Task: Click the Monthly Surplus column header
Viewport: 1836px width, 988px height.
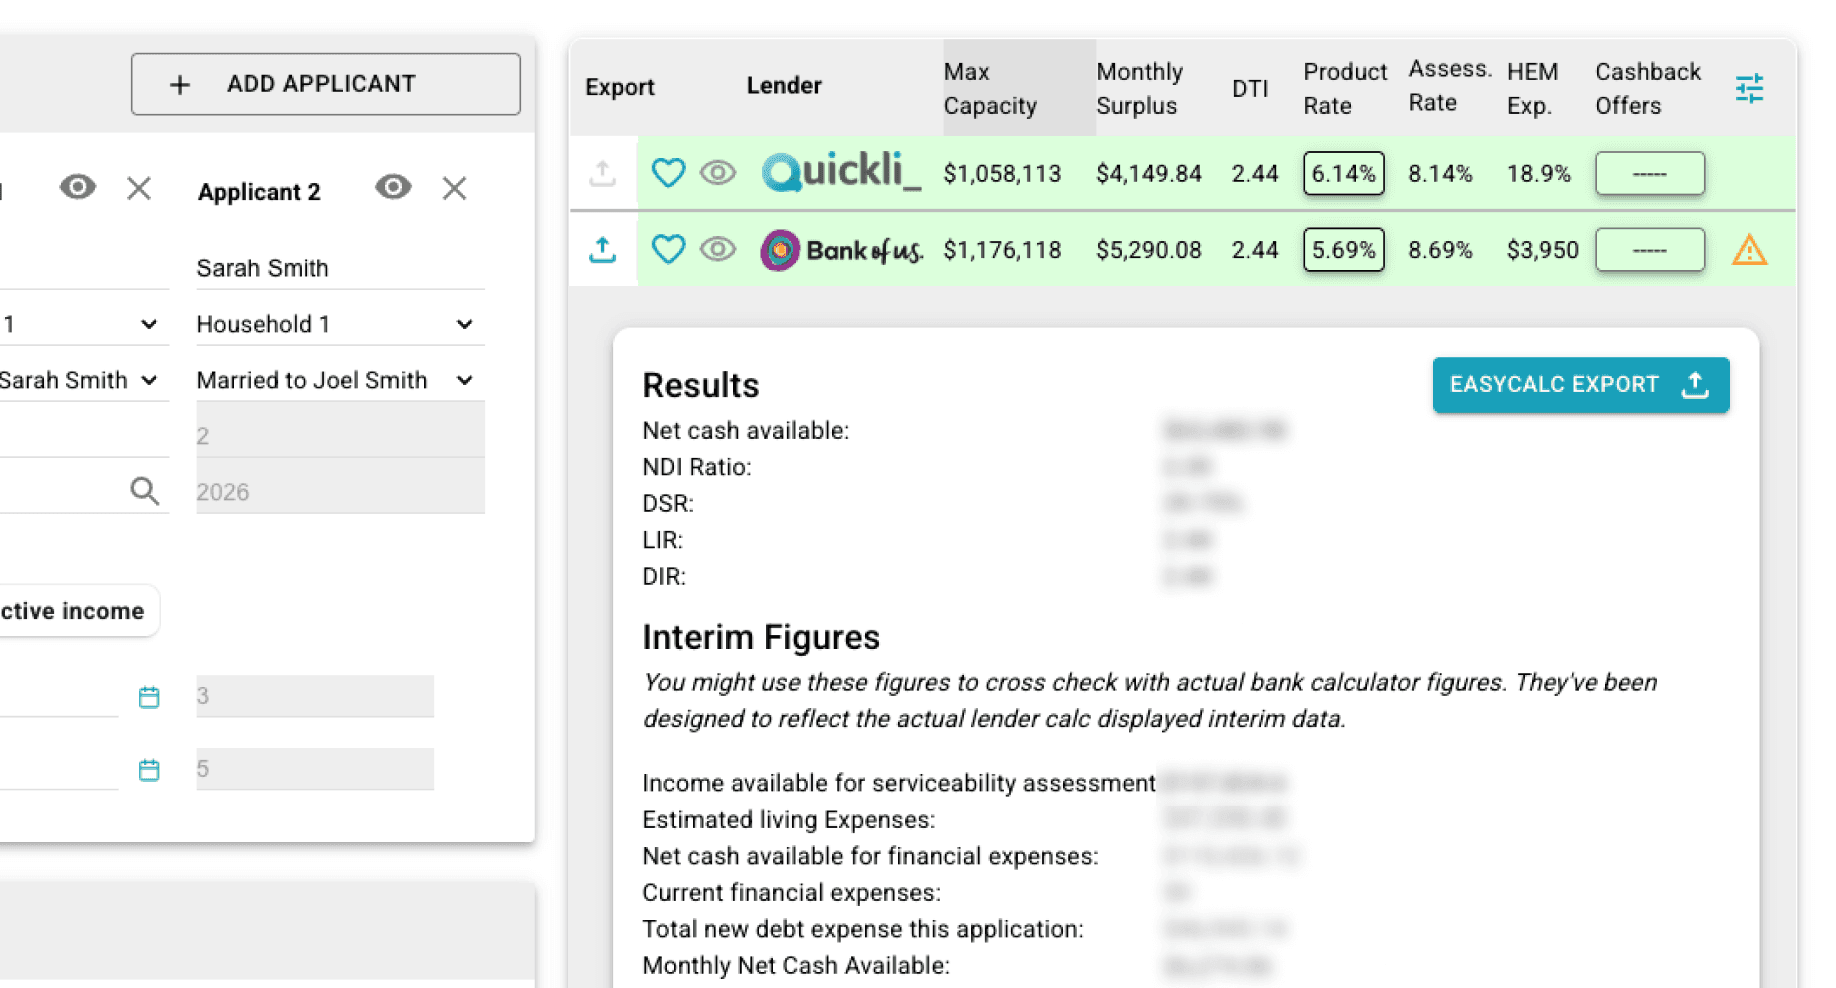Action: point(1140,88)
